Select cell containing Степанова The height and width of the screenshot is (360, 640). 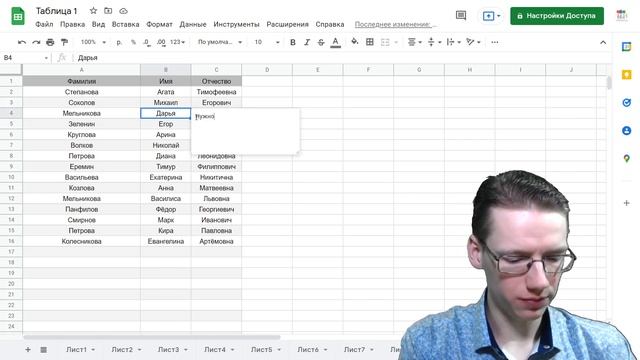click(82, 92)
